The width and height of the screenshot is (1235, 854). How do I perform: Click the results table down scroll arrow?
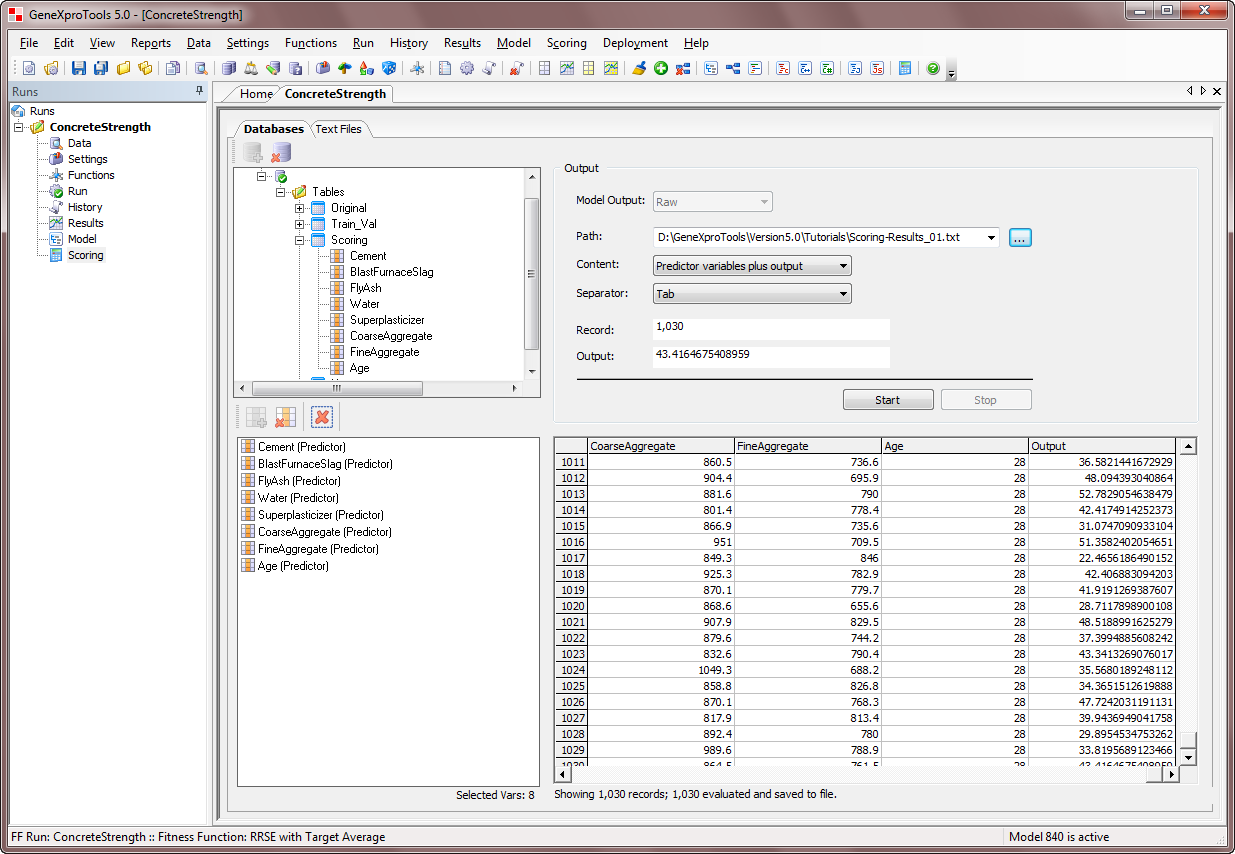tap(1188, 758)
